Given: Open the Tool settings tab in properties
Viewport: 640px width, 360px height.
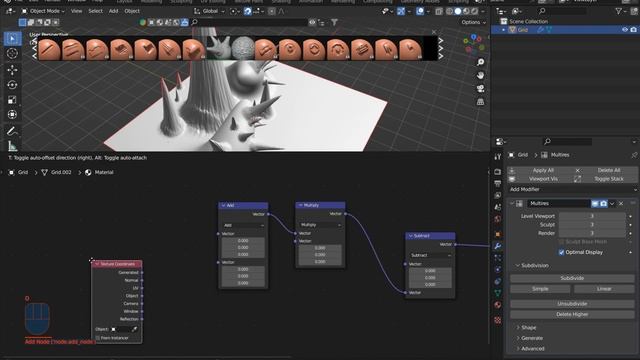Looking at the screenshot, I should 498,157.
